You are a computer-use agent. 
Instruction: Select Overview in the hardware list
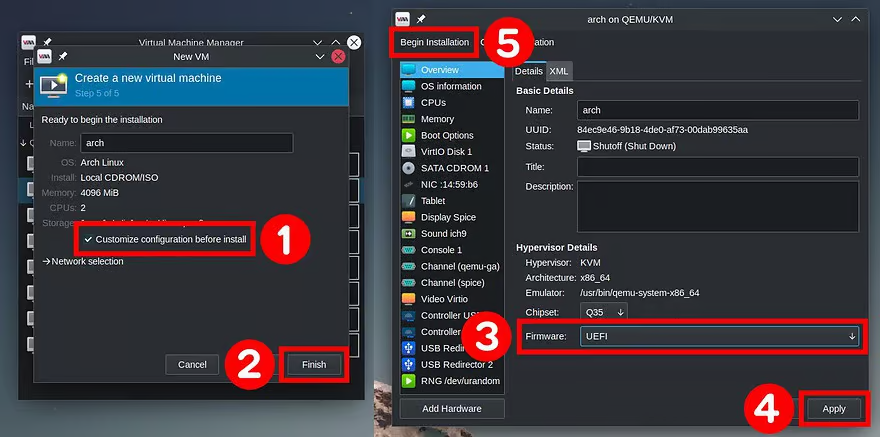point(452,70)
